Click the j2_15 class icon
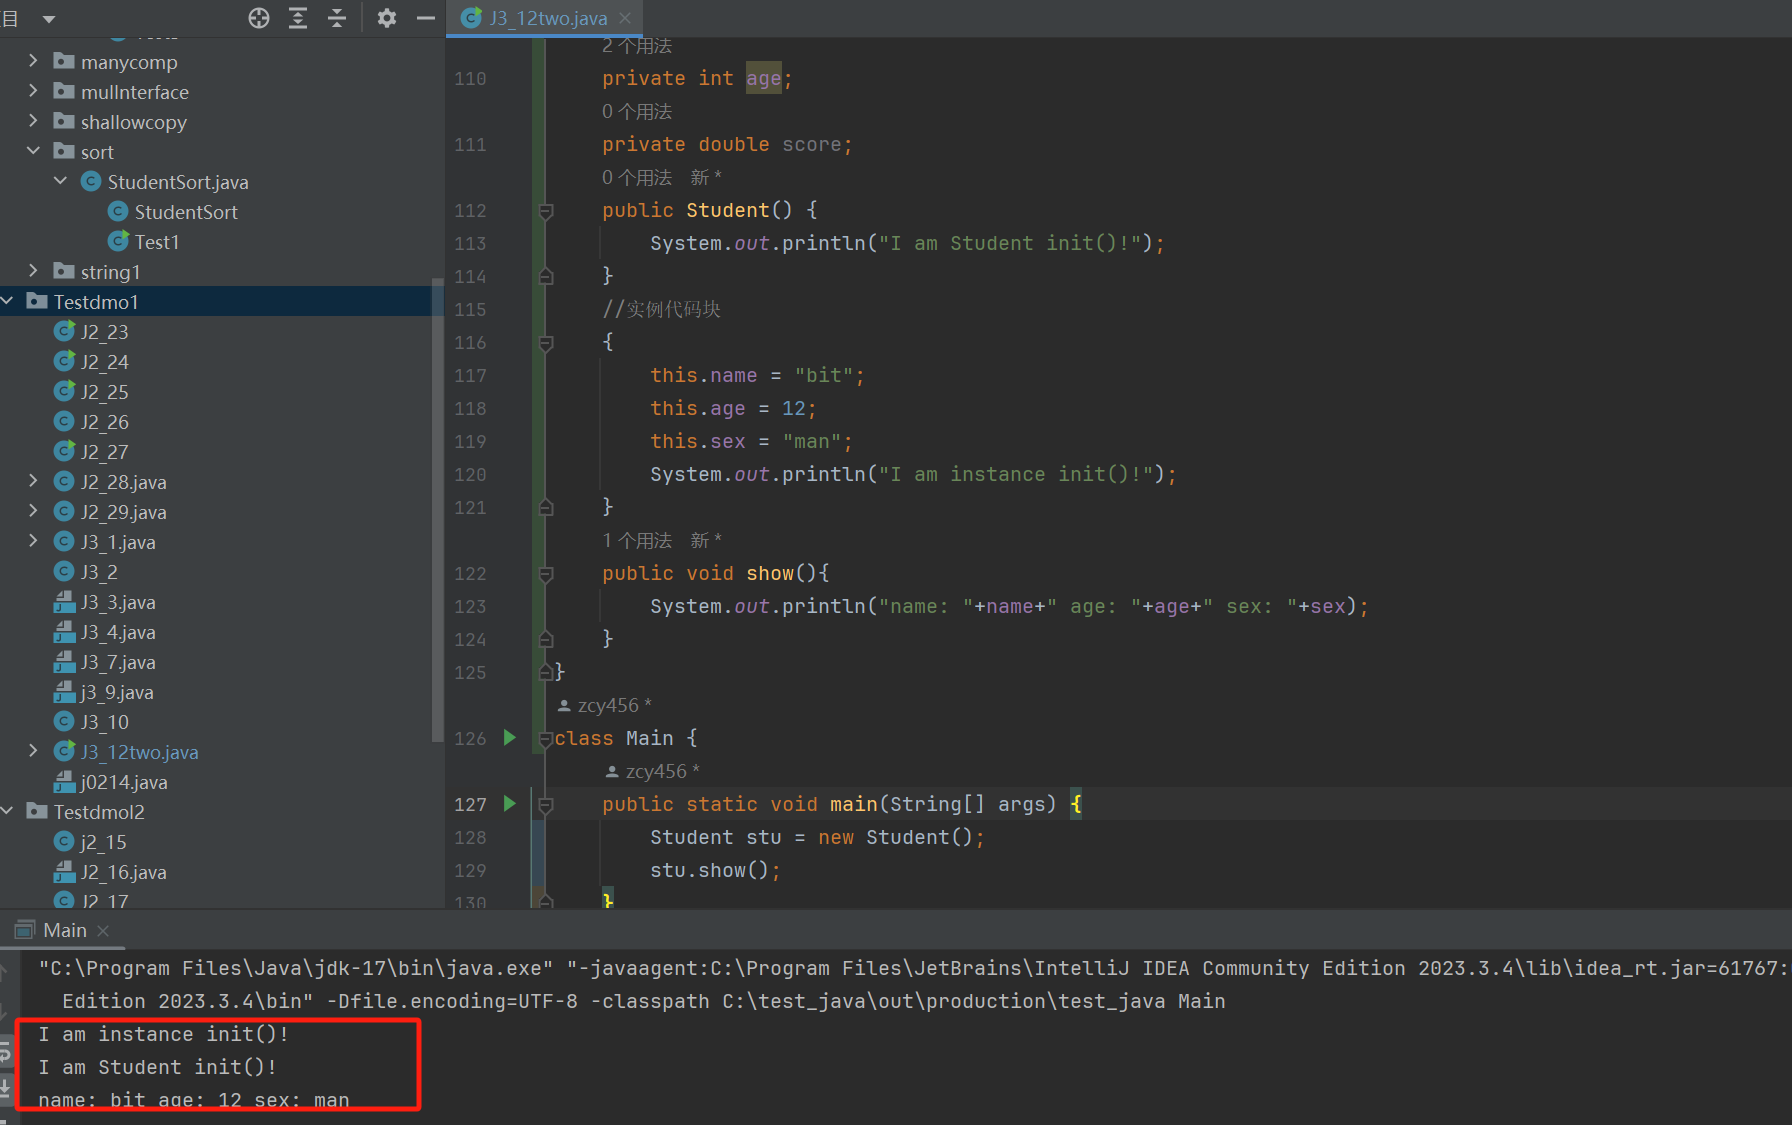1792x1125 pixels. click(x=64, y=841)
